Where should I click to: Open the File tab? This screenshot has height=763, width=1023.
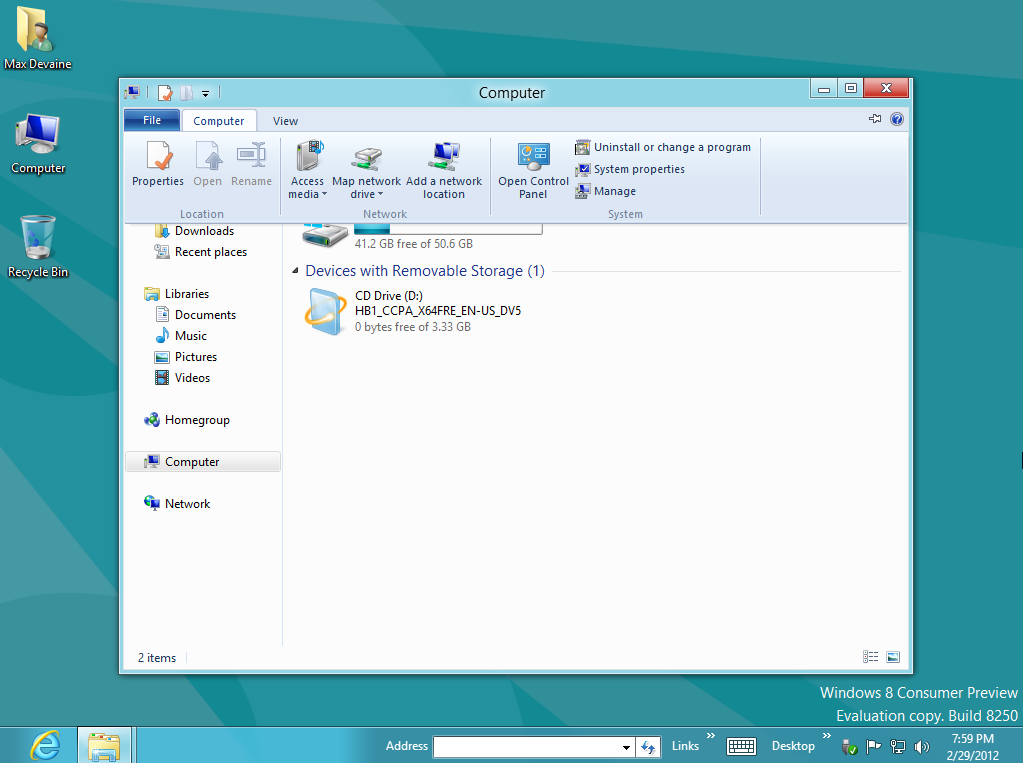pos(151,120)
